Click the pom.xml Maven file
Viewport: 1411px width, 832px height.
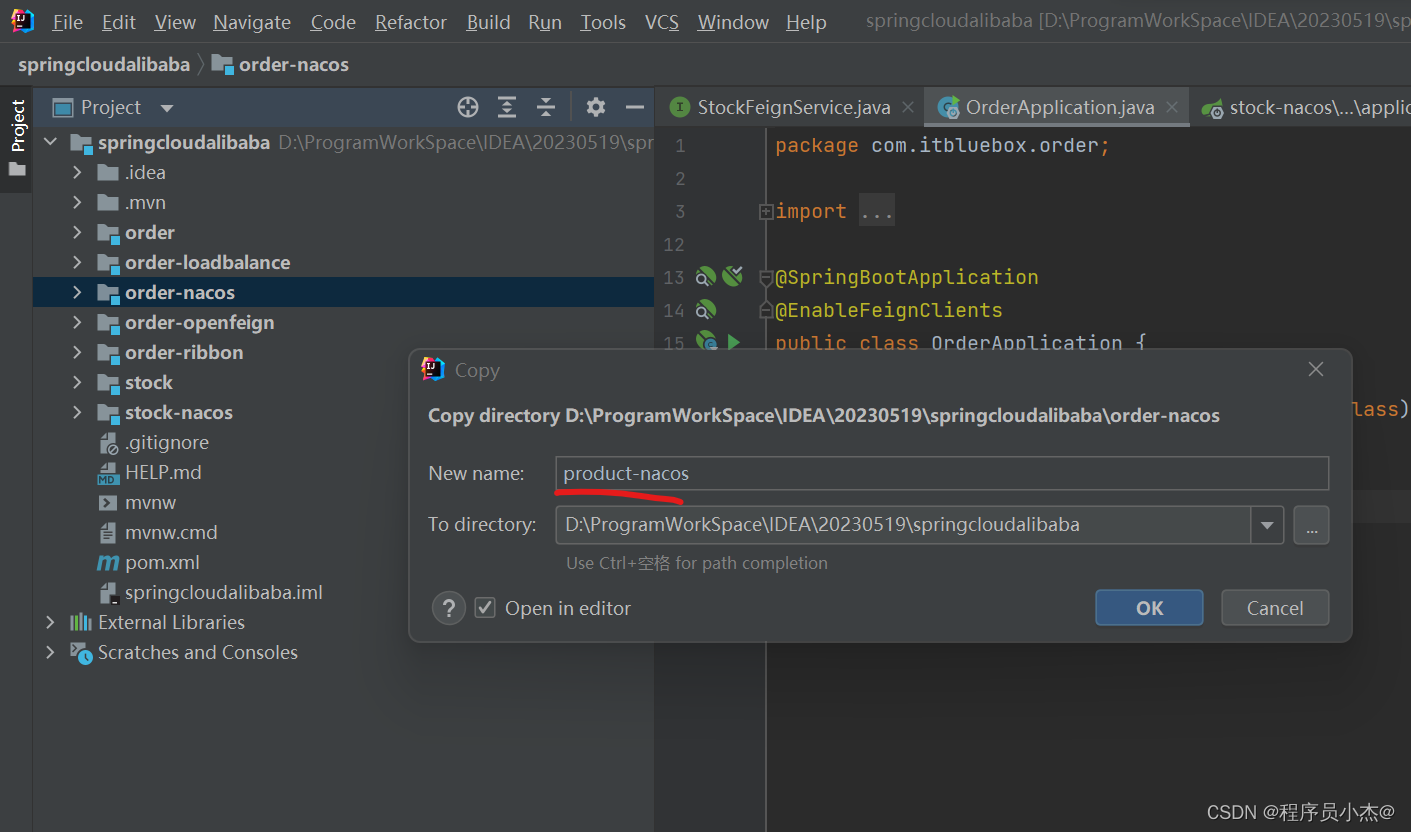click(x=161, y=562)
